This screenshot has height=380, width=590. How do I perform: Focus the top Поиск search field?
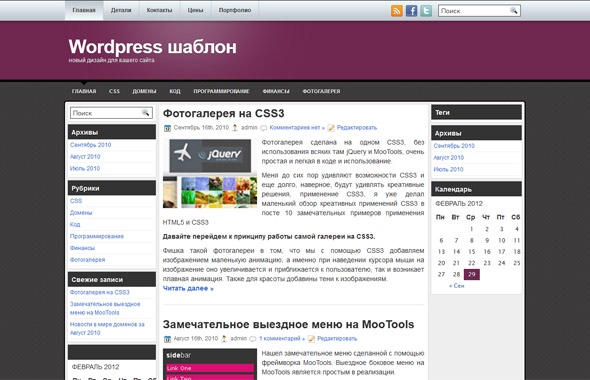tap(474, 11)
